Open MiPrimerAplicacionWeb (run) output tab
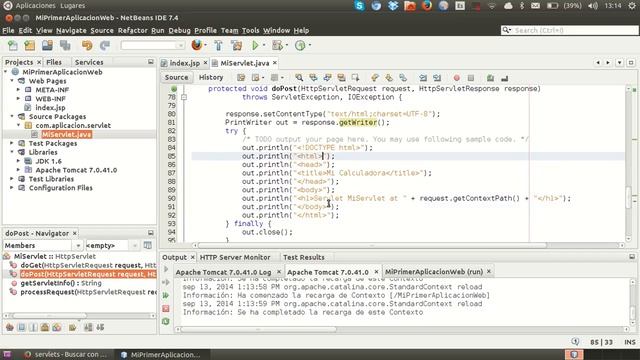The width and height of the screenshot is (640, 360). pyautogui.click(x=434, y=271)
